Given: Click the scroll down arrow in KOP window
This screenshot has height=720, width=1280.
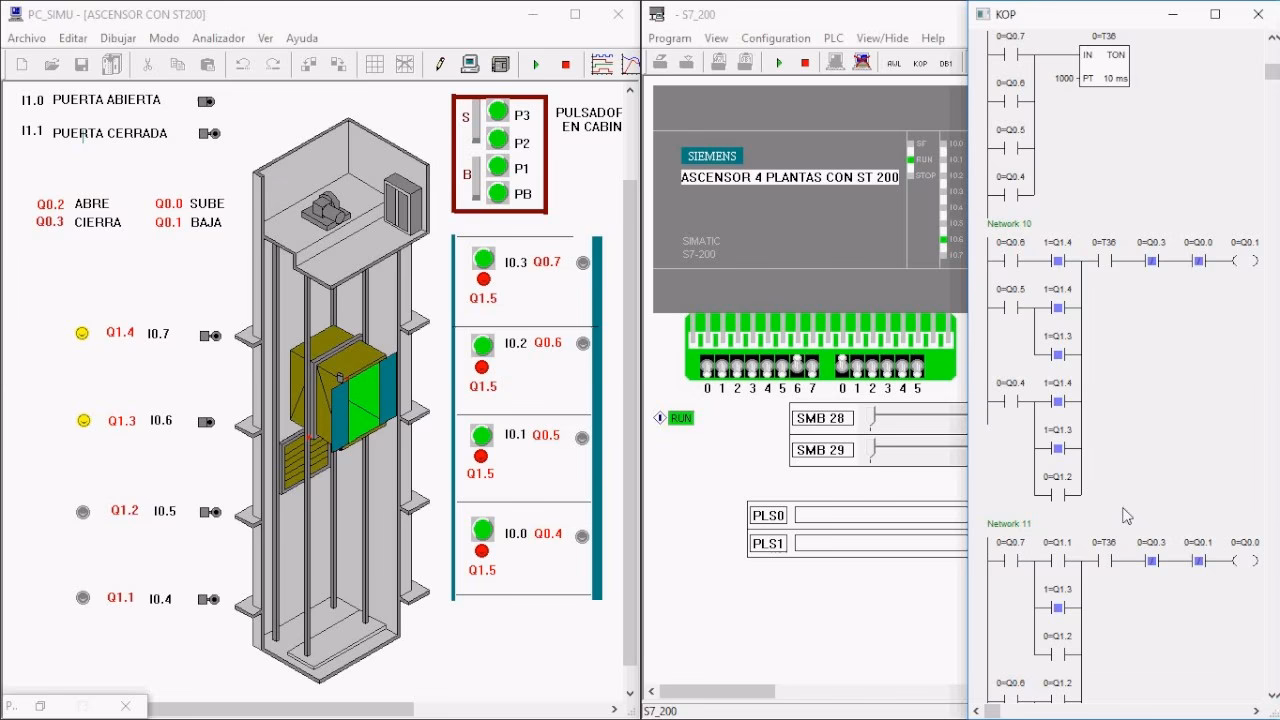Looking at the screenshot, I should [x=1272, y=694].
